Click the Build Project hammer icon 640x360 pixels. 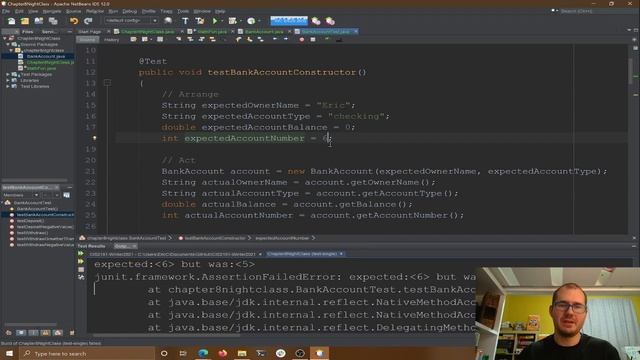(x=185, y=21)
